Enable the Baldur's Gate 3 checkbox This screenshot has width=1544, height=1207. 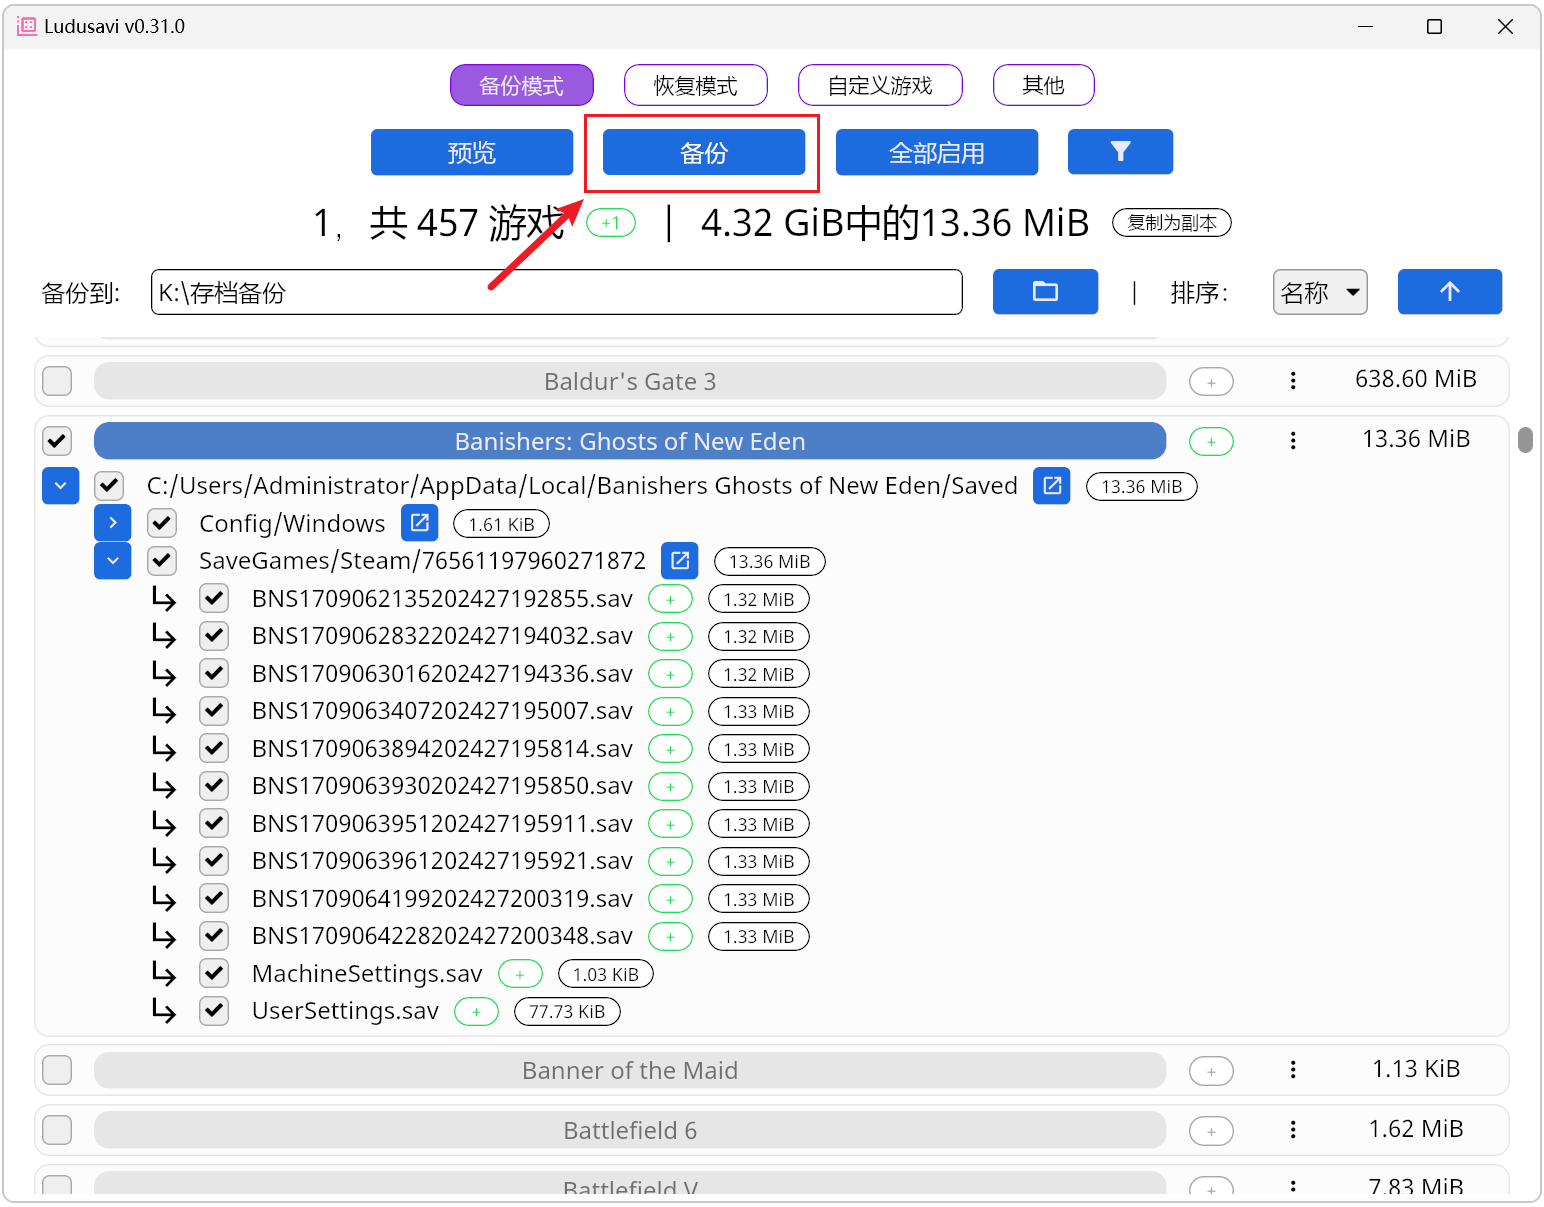pyautogui.click(x=57, y=381)
